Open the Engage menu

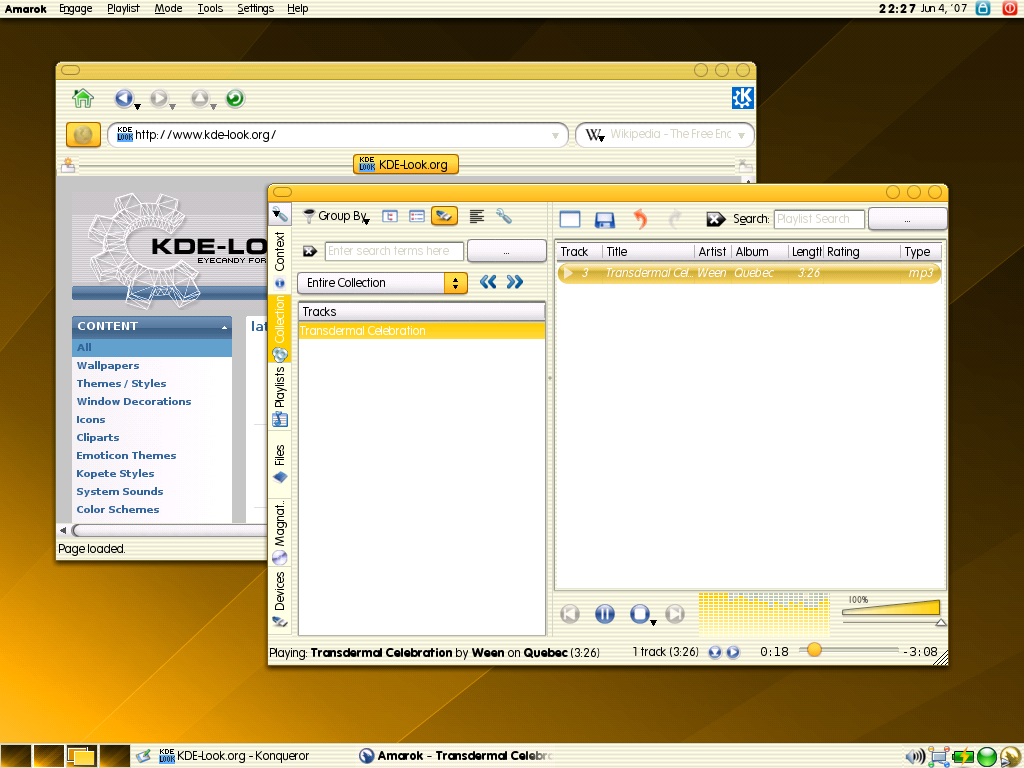pyautogui.click(x=76, y=8)
